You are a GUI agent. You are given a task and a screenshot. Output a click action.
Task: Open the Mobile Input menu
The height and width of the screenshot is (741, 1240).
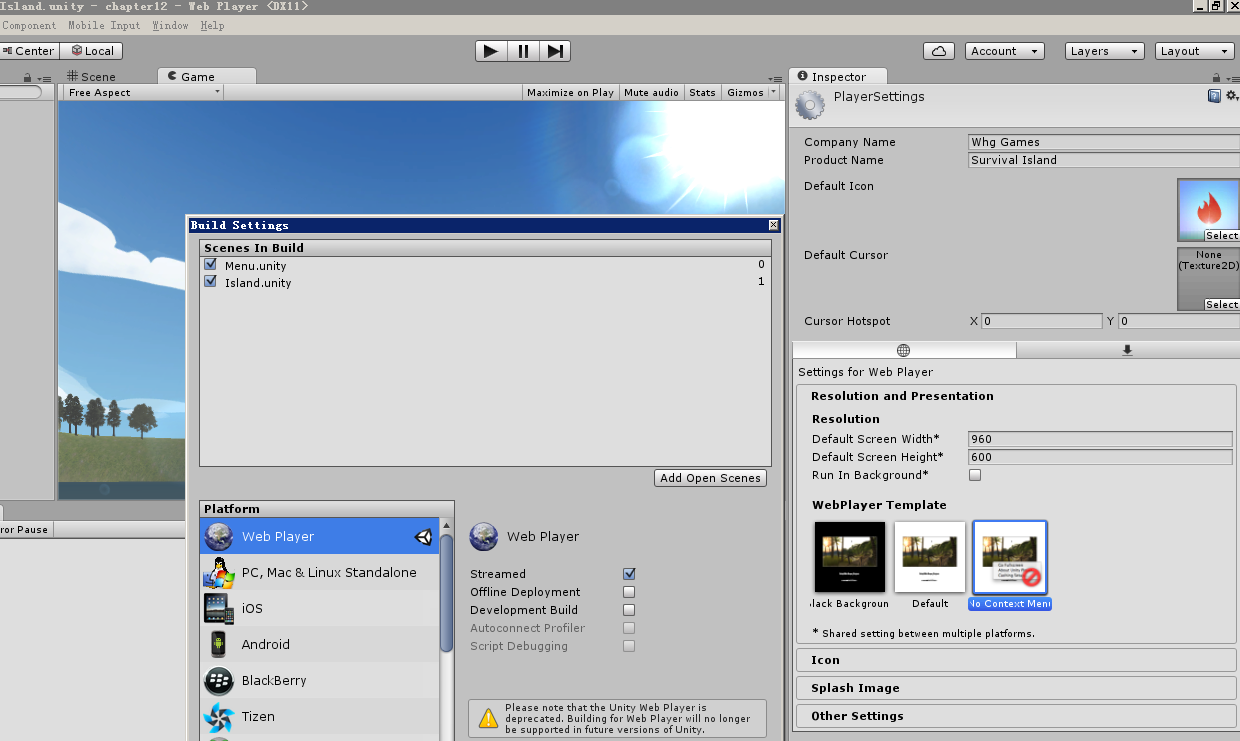pos(104,25)
